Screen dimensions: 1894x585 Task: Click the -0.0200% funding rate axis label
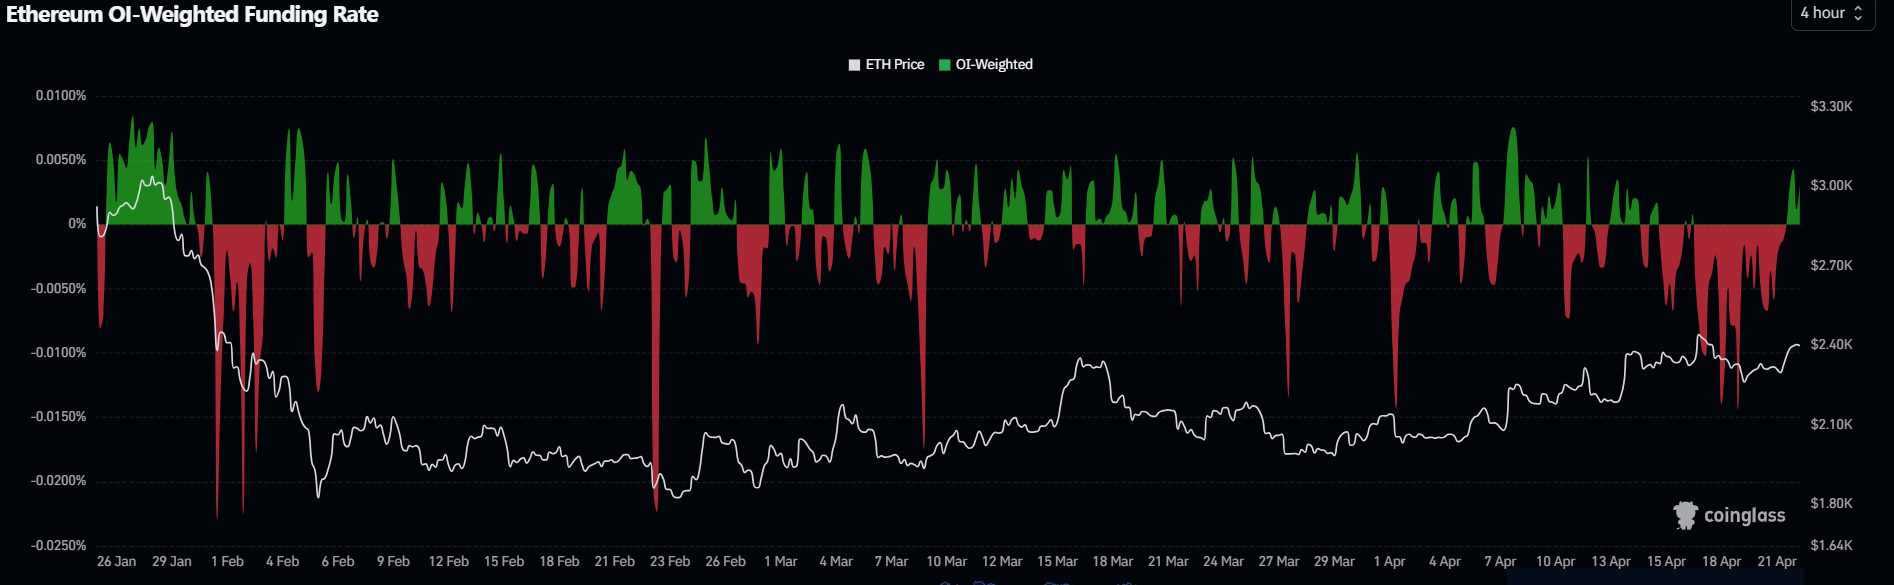click(x=58, y=481)
